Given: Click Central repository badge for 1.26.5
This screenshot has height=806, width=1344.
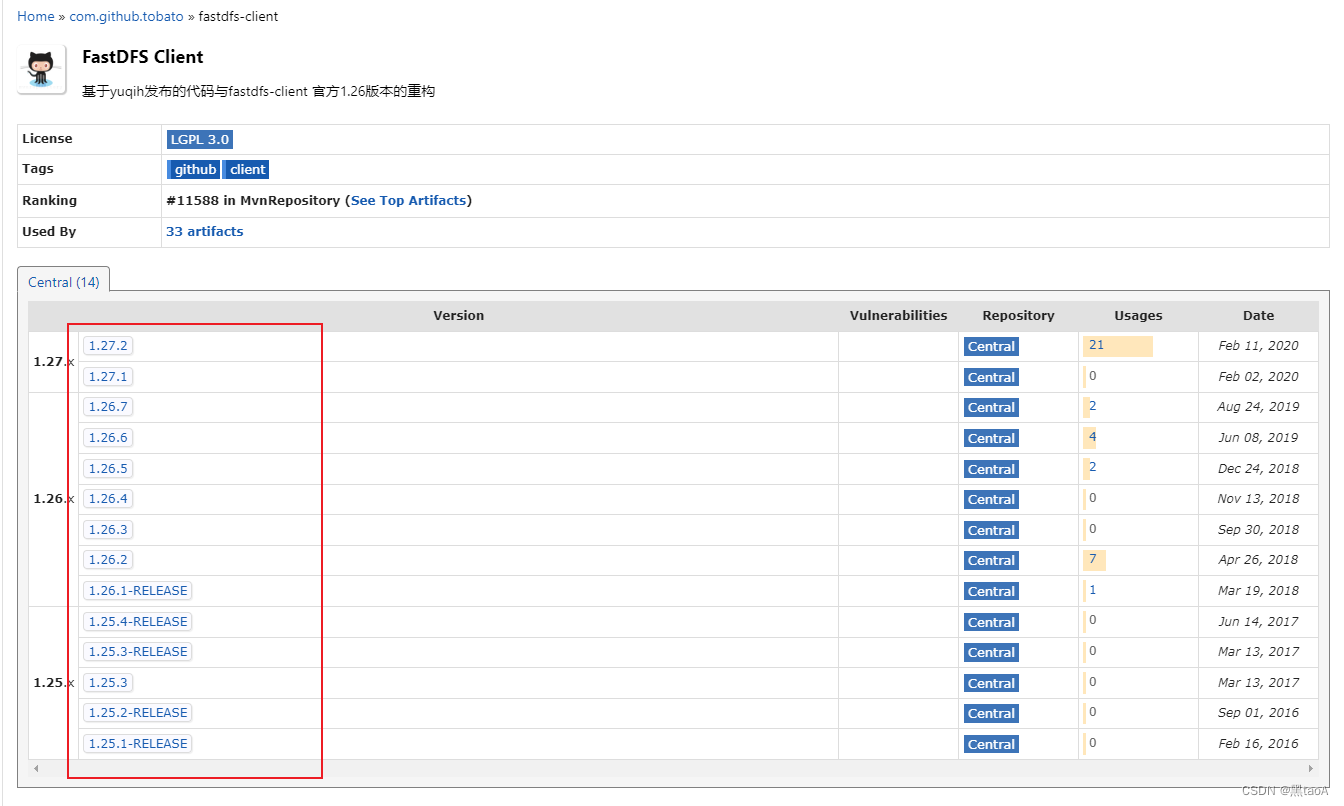Looking at the screenshot, I should point(991,469).
